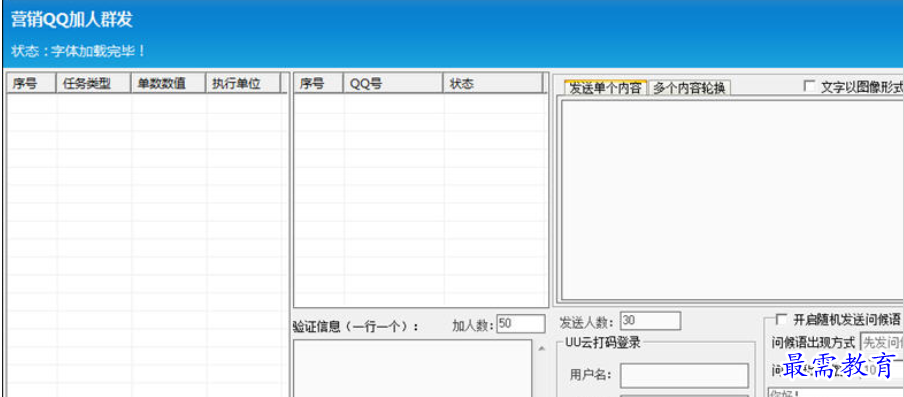Click the UU云打码登录 group label
Image resolution: width=904 pixels, height=397 pixels.
point(603,342)
